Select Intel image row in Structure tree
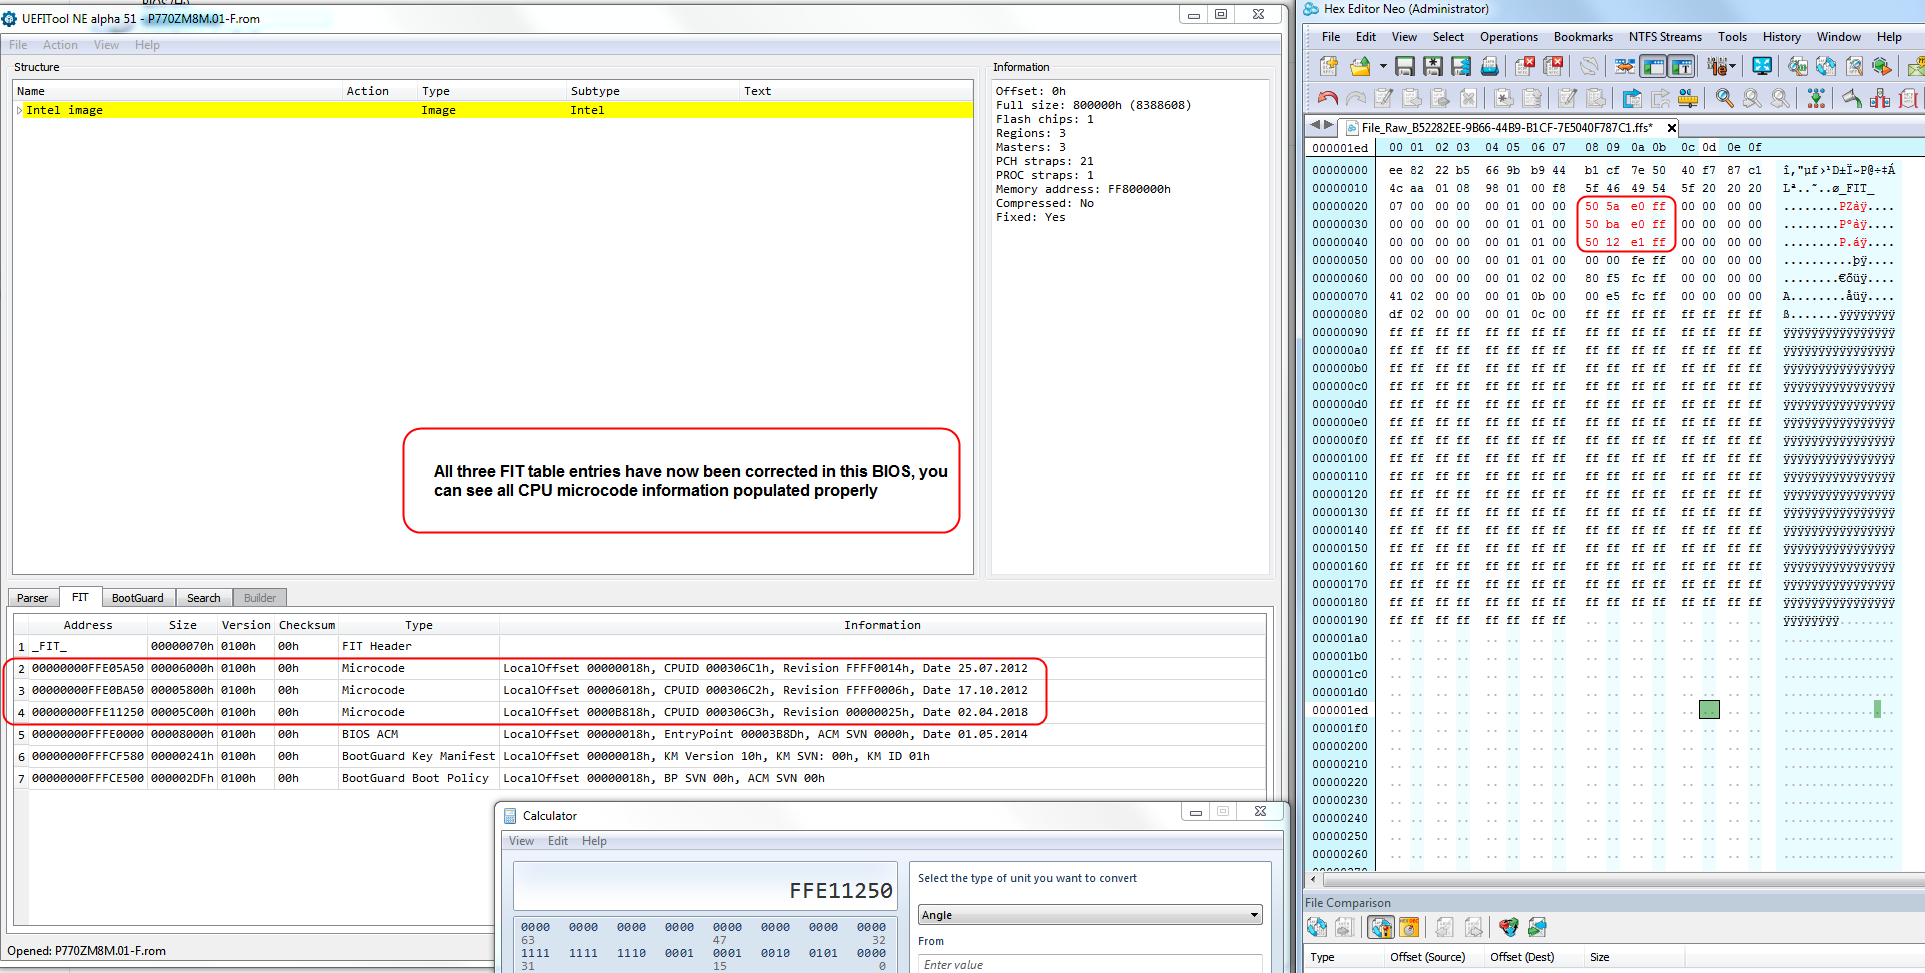This screenshot has width=1925, height=973. (493, 110)
